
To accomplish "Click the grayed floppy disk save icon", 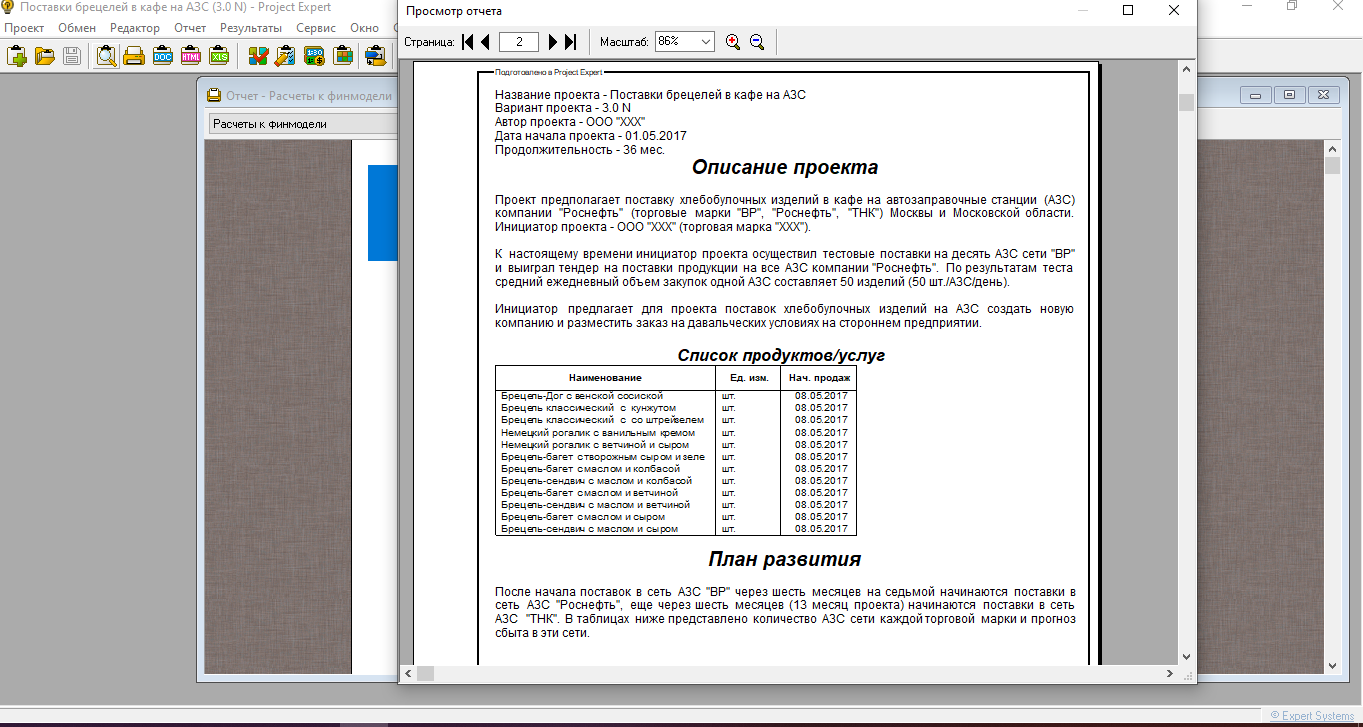I will (x=72, y=56).
